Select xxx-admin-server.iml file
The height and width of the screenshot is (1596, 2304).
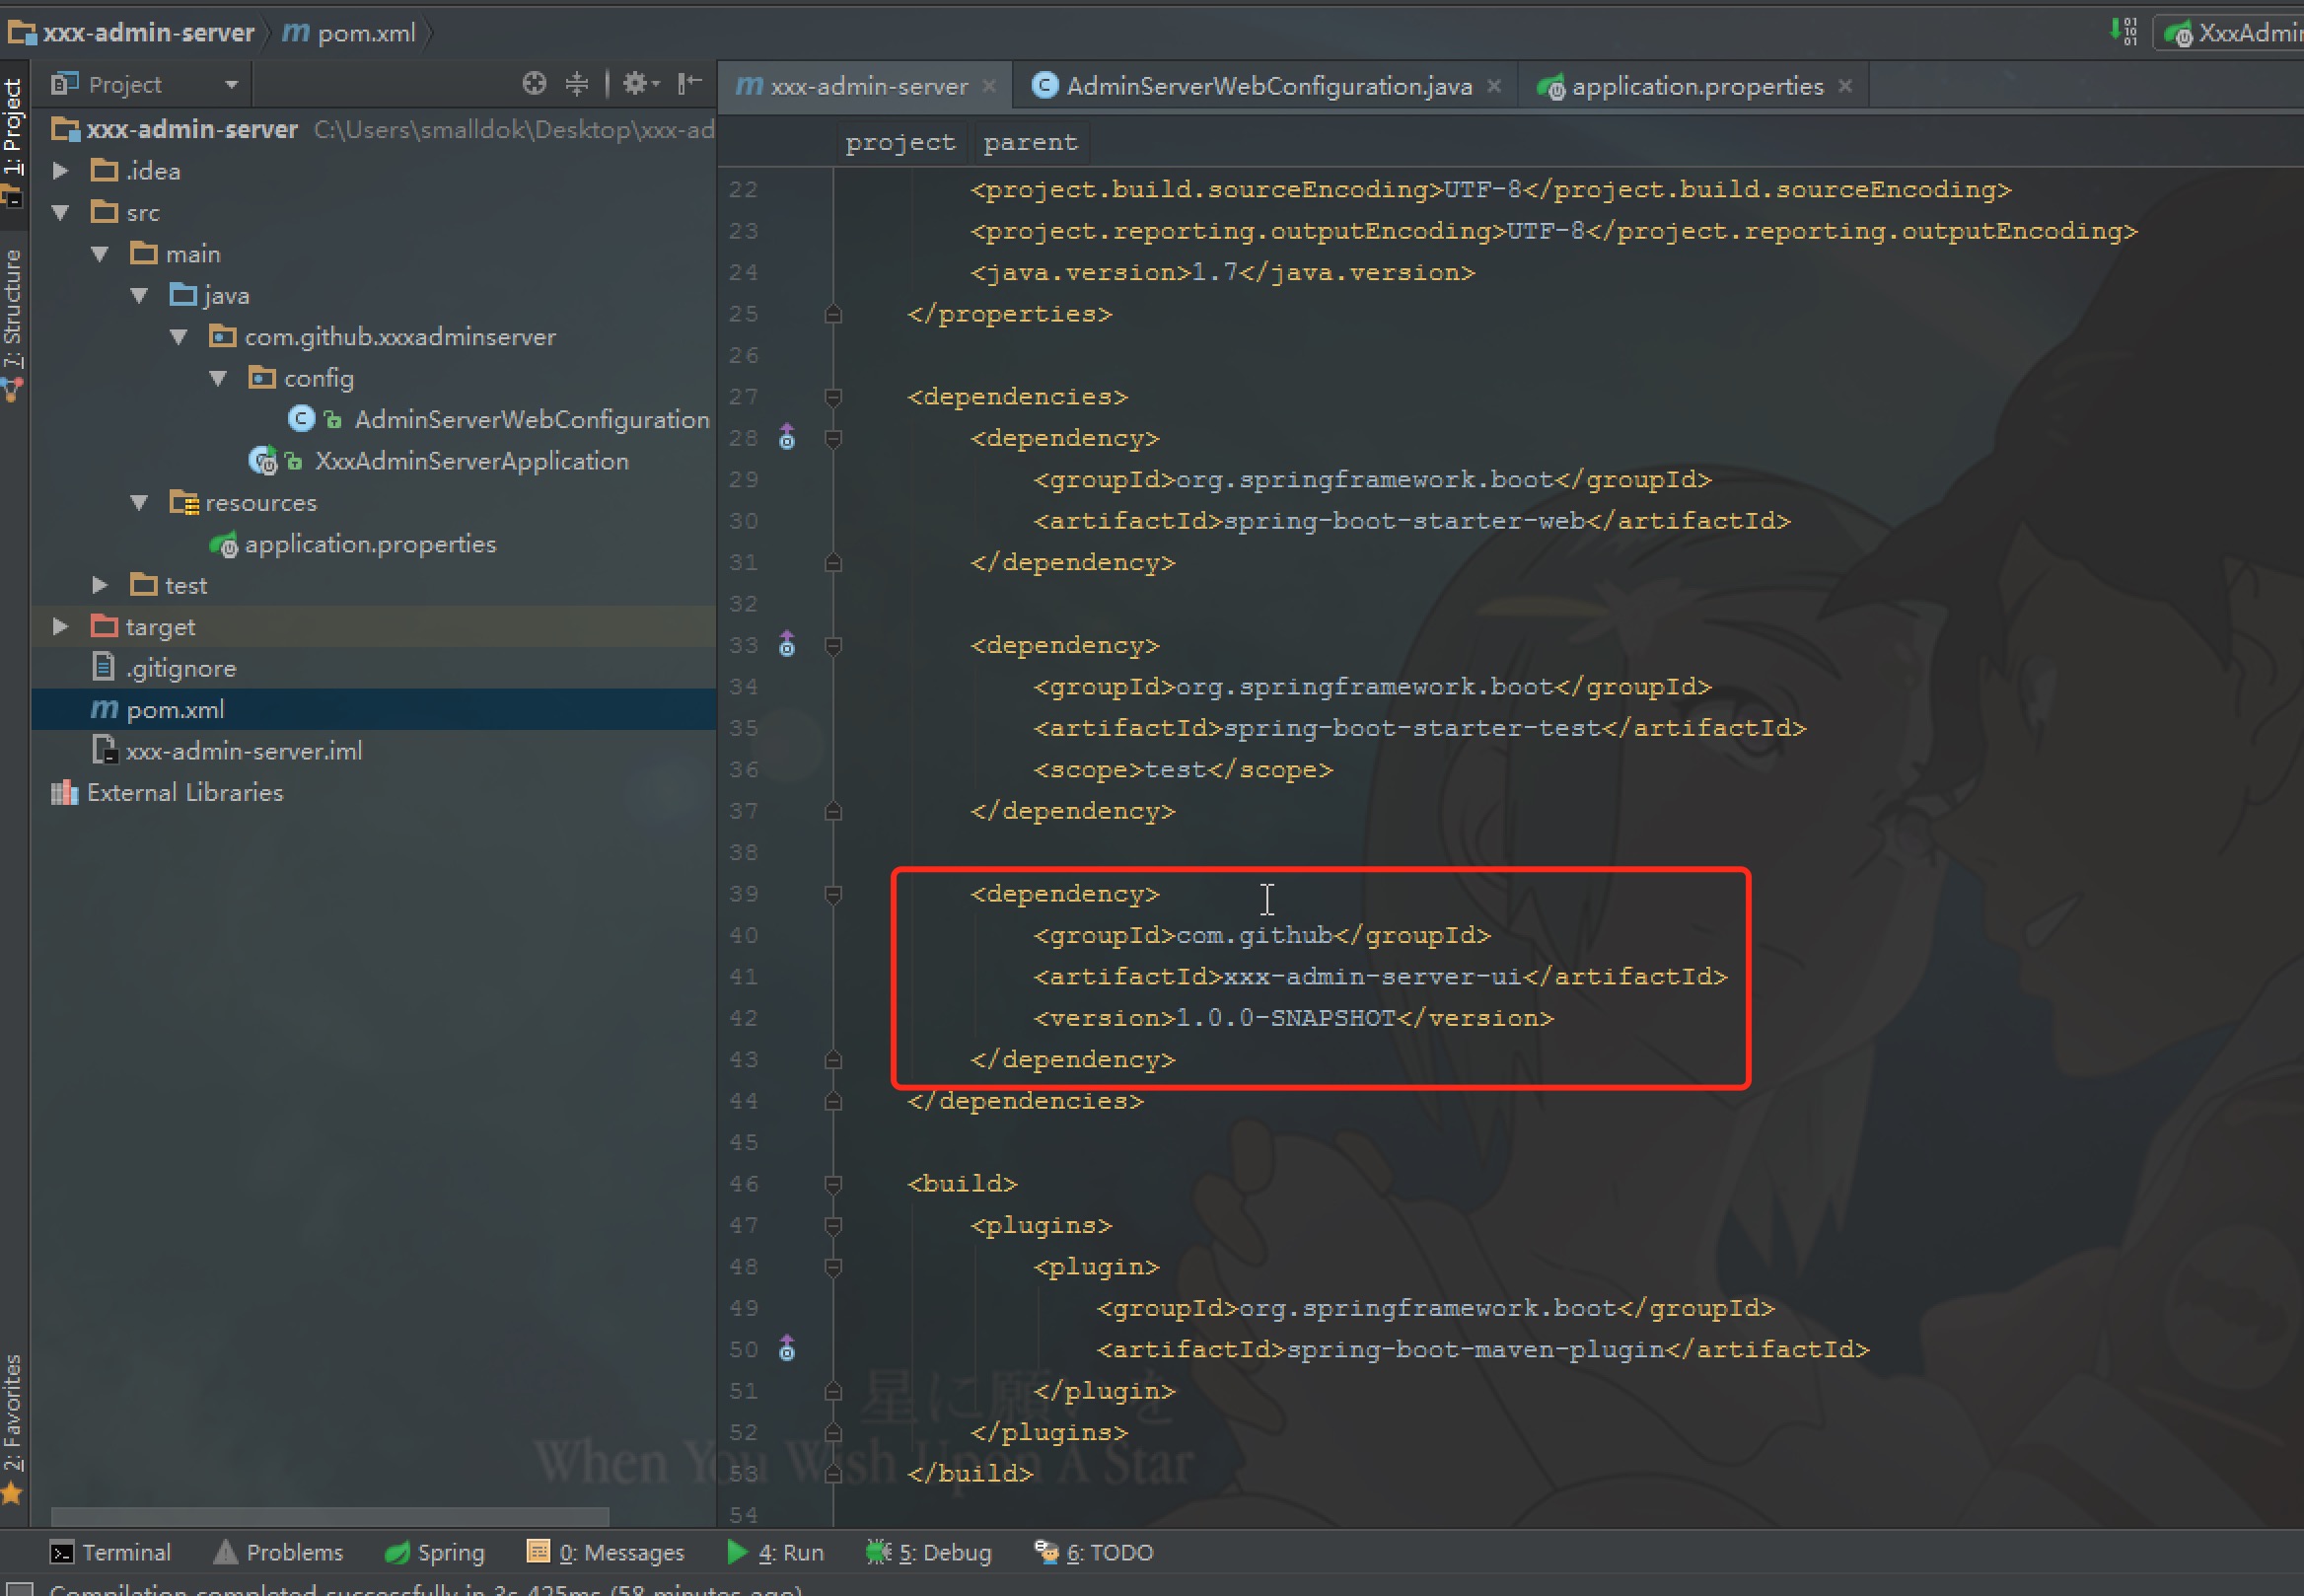[x=227, y=751]
